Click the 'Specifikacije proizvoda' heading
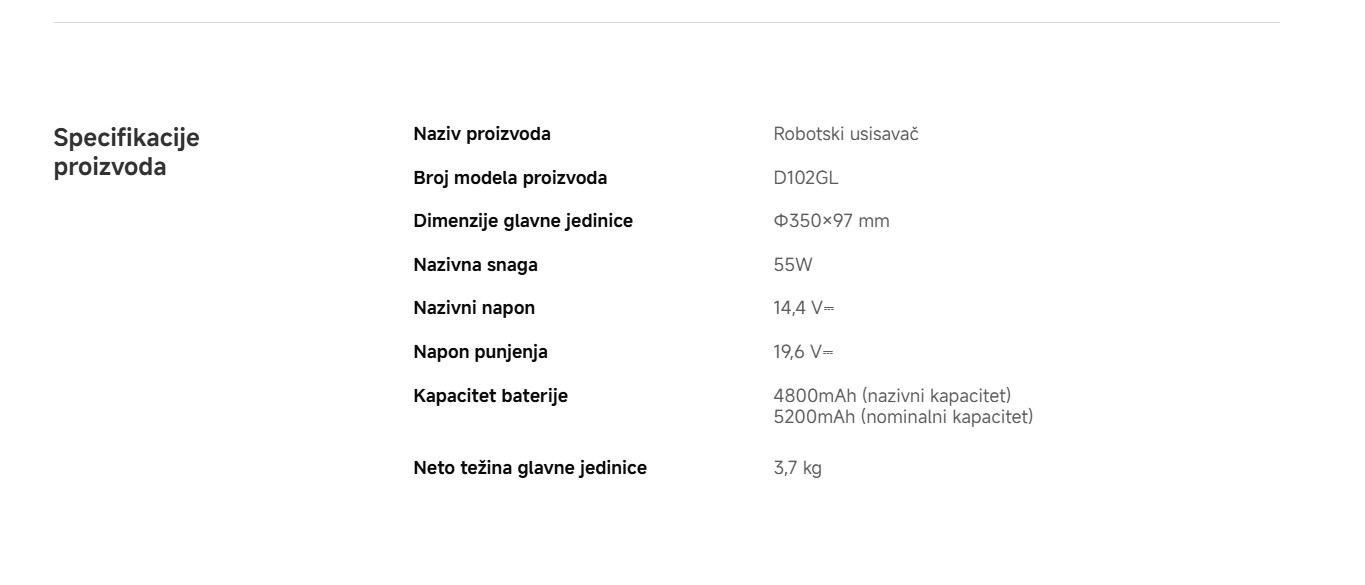Viewport: 1365px width, 585px height. (x=126, y=152)
